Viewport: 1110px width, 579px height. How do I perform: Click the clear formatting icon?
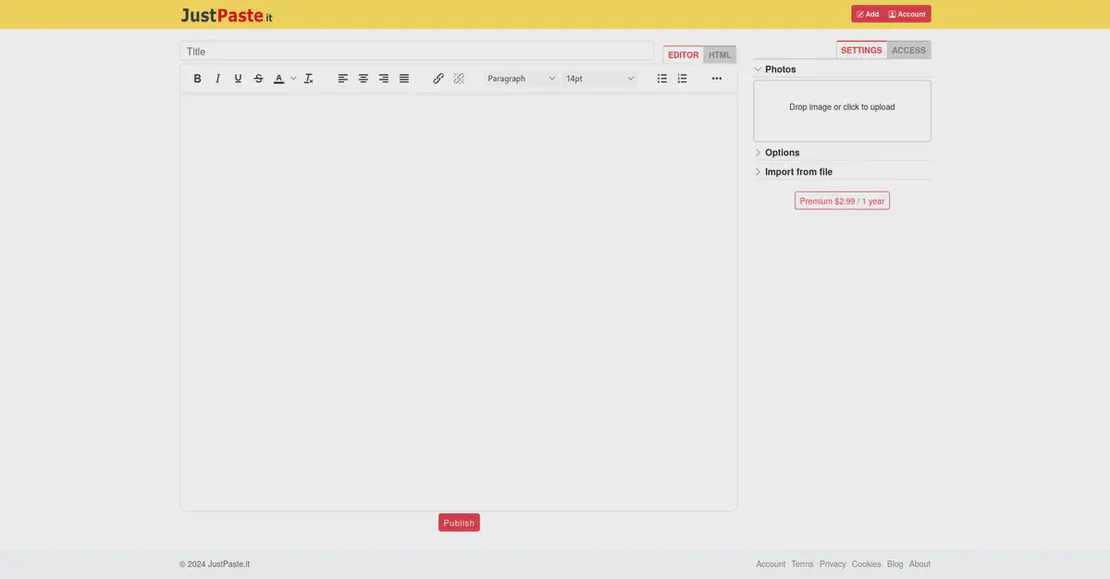coord(309,78)
